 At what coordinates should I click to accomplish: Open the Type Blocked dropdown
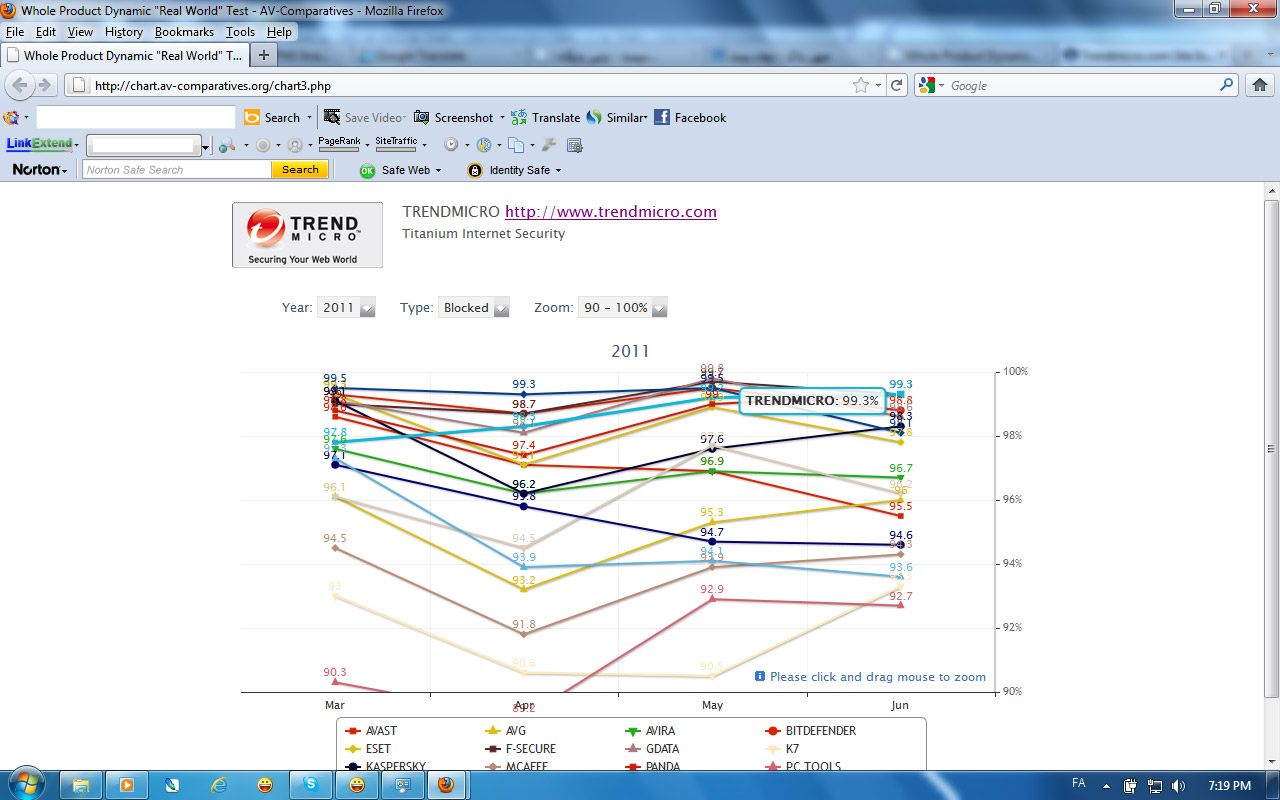[x=474, y=308]
